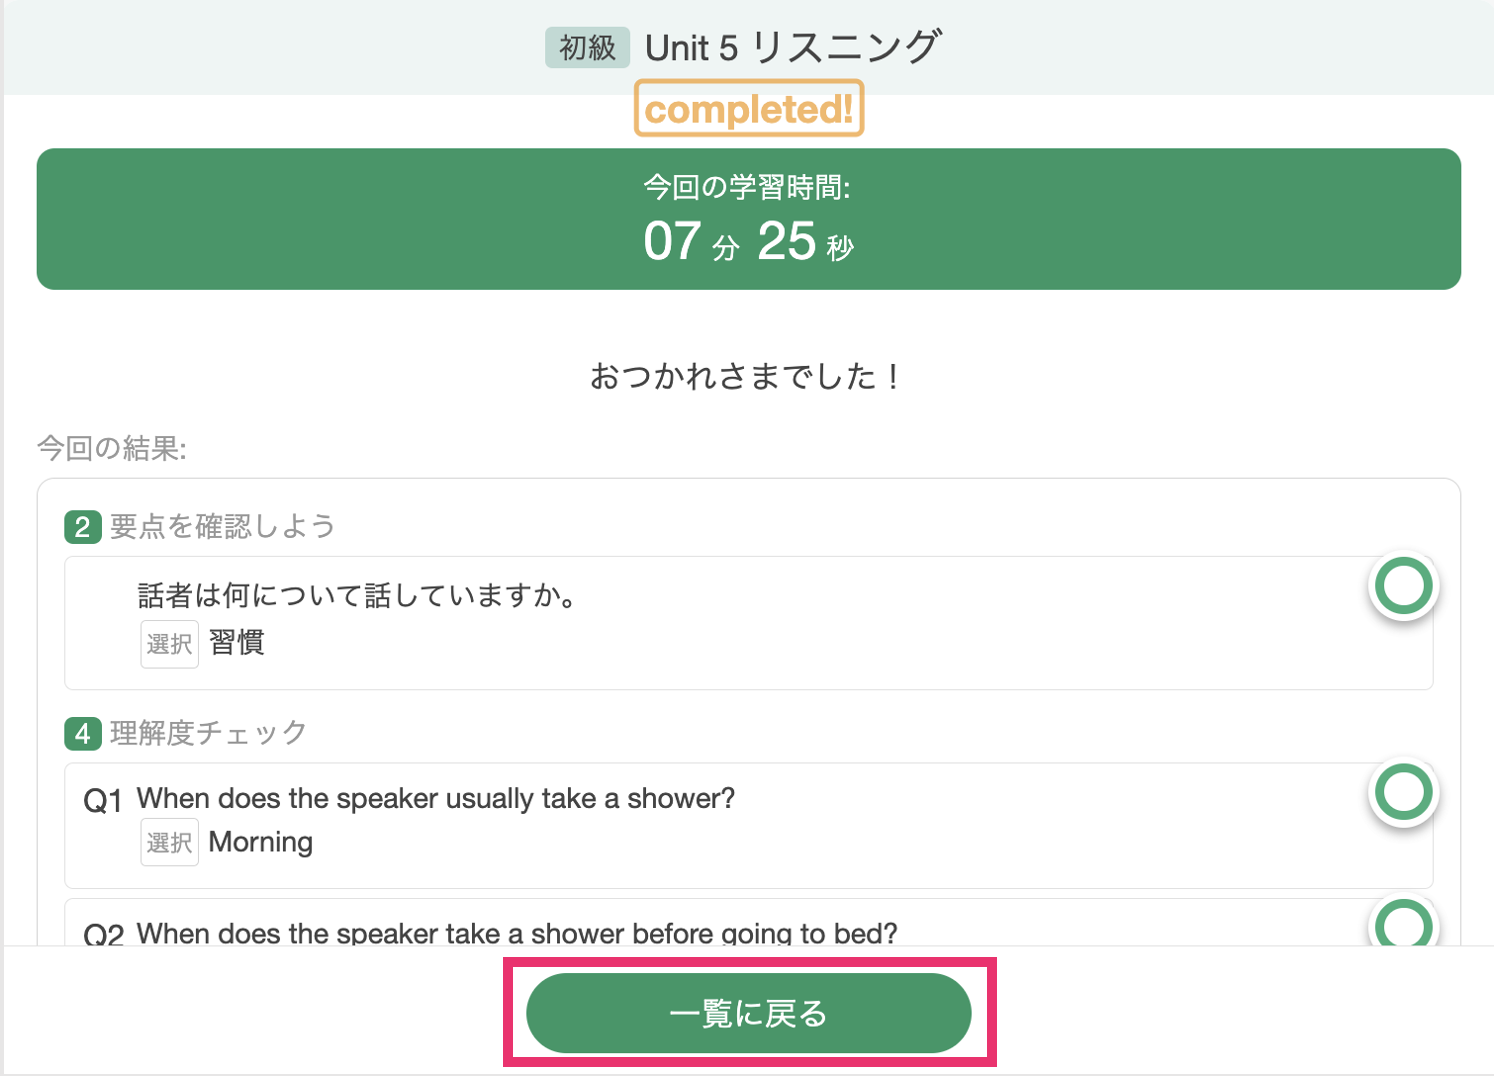Image resolution: width=1494 pixels, height=1076 pixels.
Task: Click the green number 4 section badge
Action: click(82, 733)
